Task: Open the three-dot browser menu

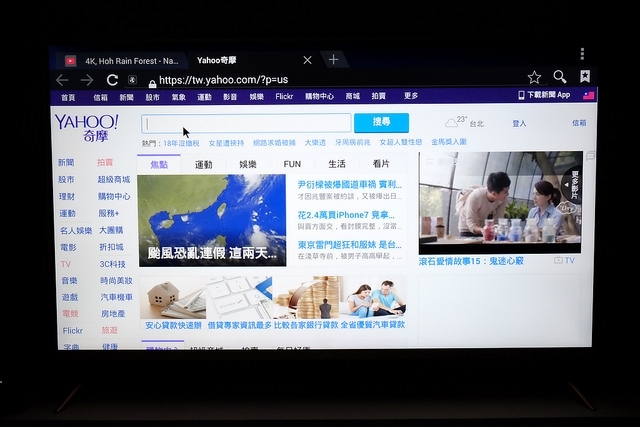Action: (x=582, y=53)
